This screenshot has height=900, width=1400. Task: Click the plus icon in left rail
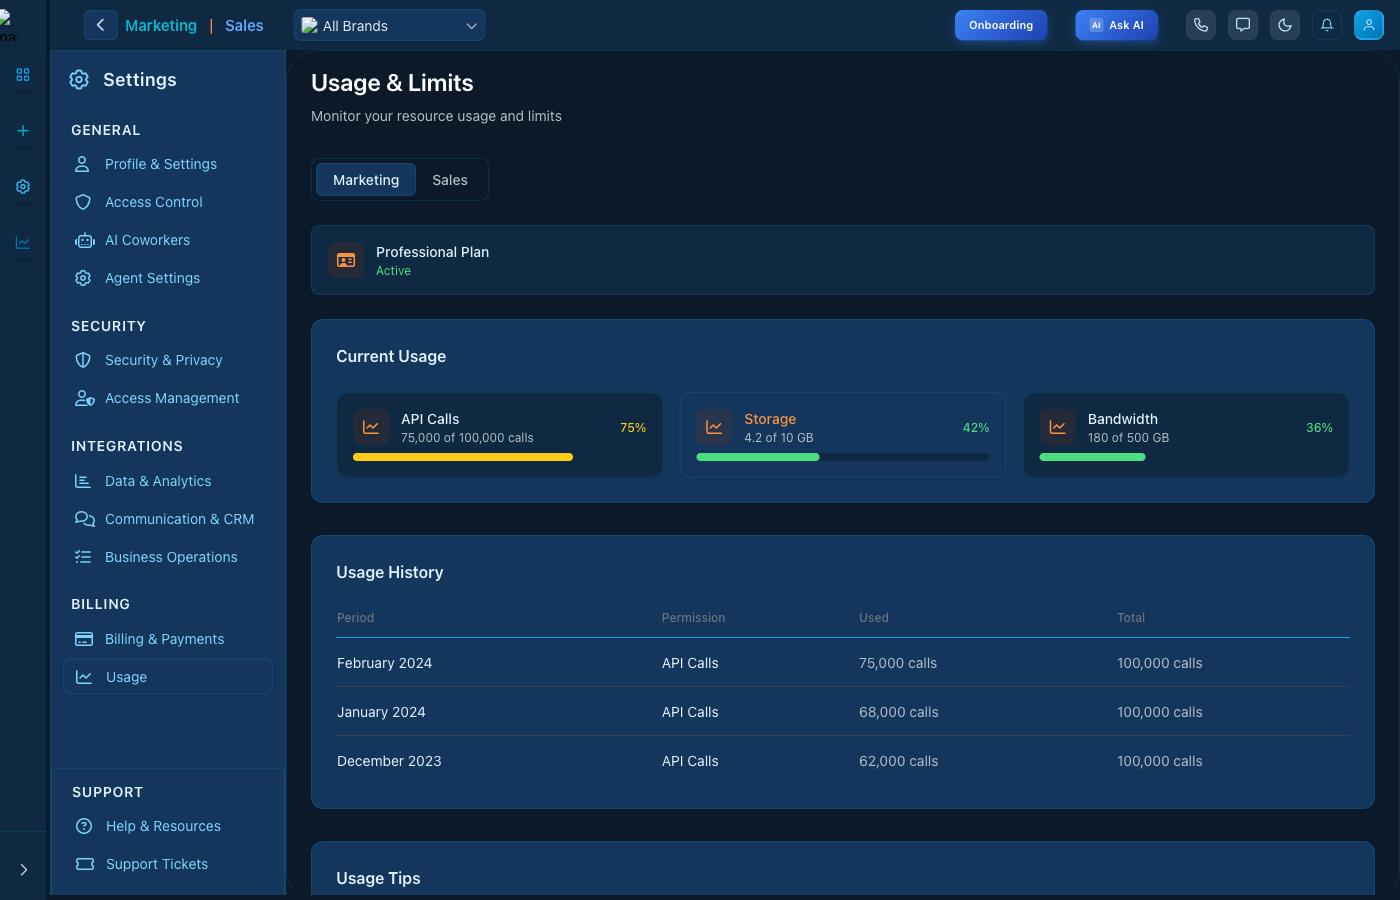pos(23,131)
